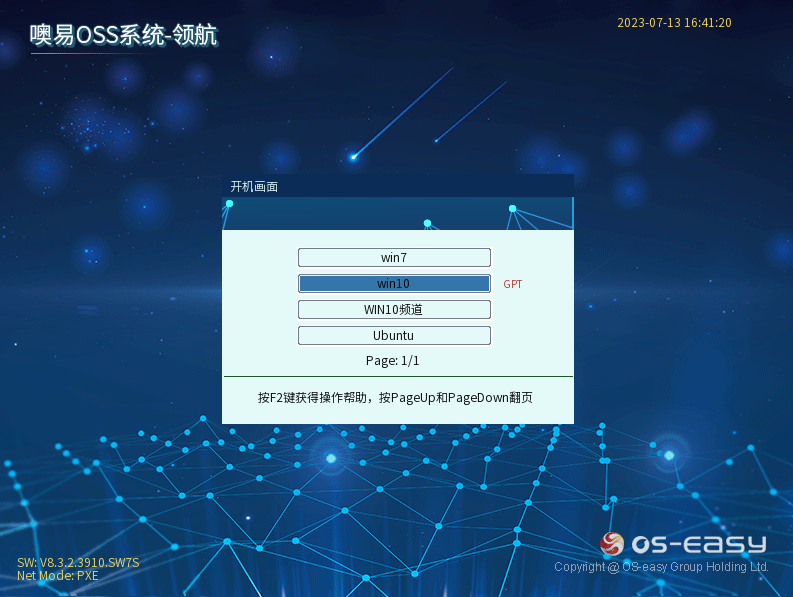Click the red GPT label beside win10

512,284
